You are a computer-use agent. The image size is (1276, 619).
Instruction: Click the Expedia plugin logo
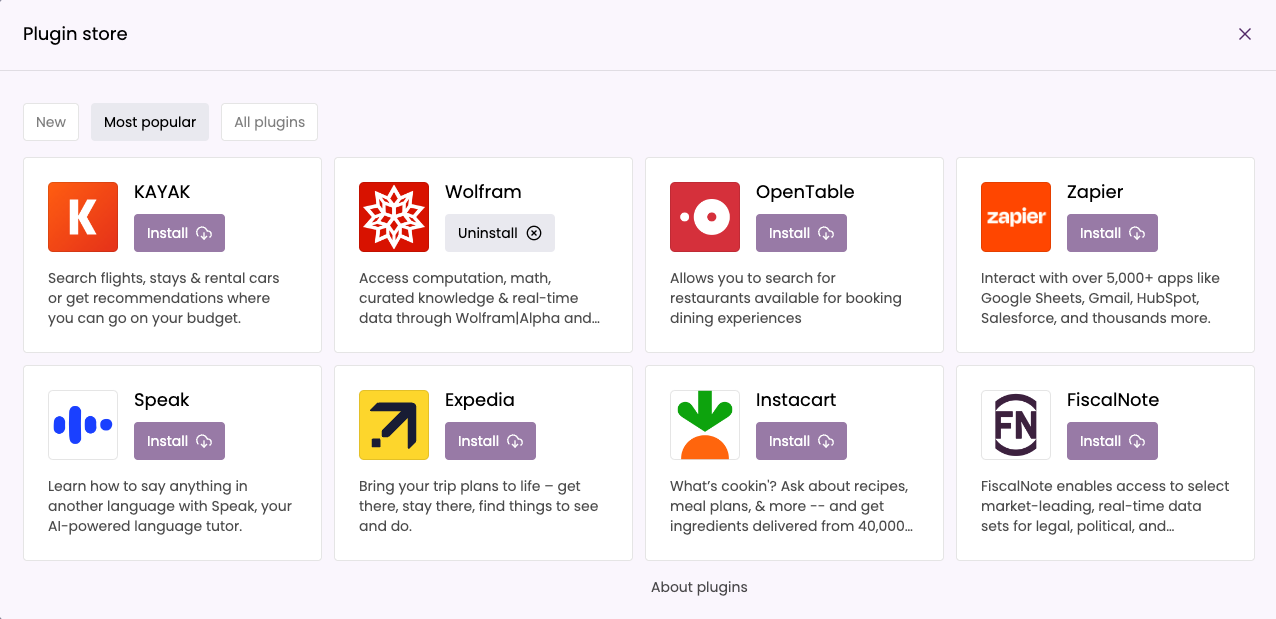point(394,425)
